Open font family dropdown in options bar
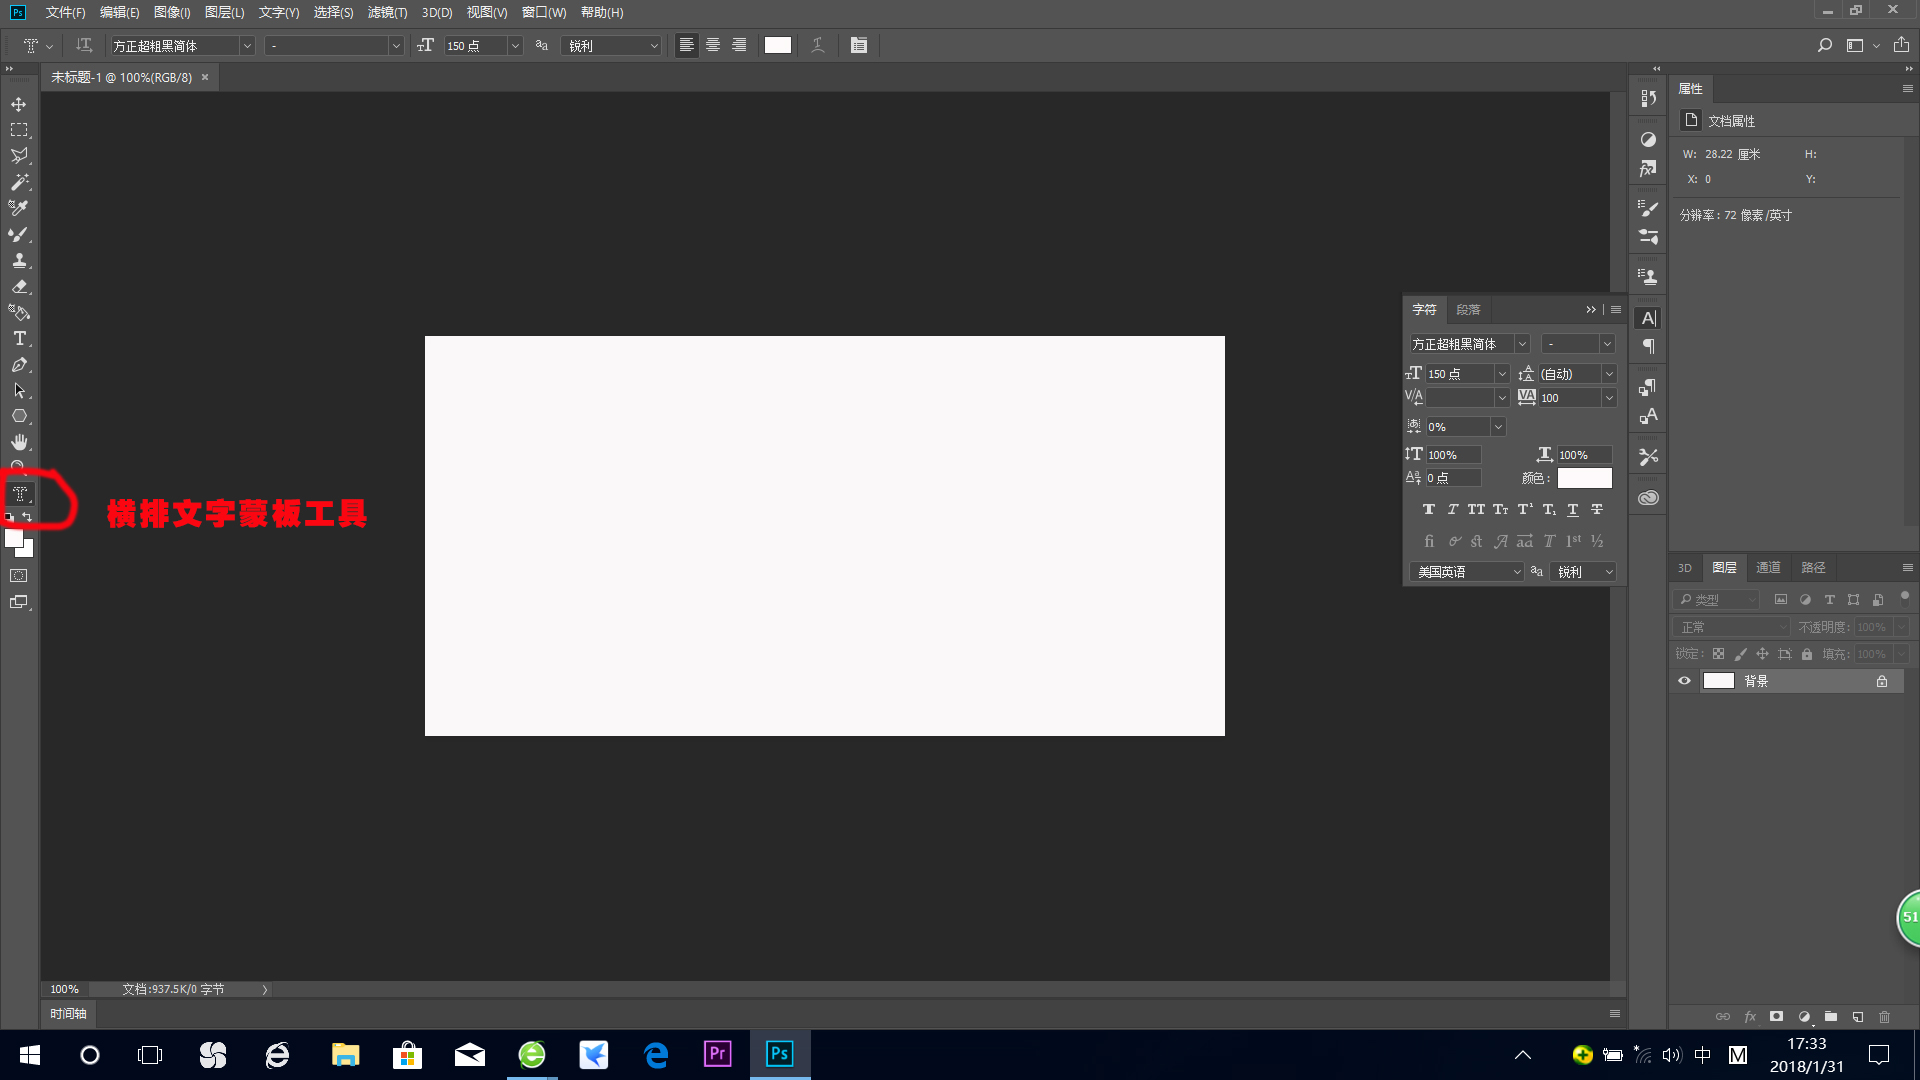 247,46
